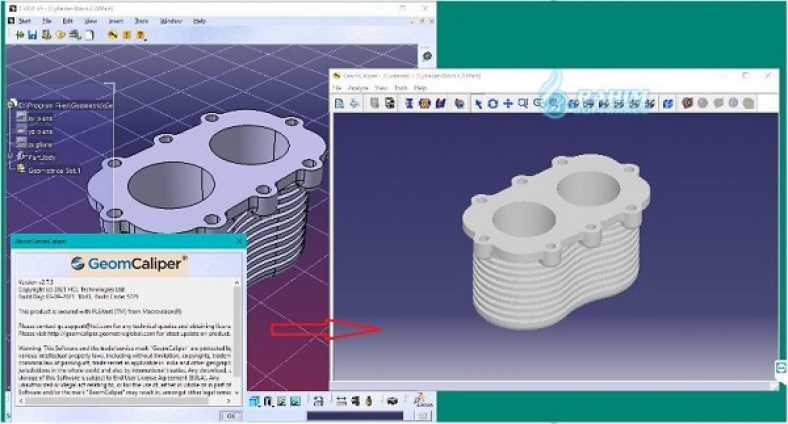Click the About dialog scroll-up arrow

pyautogui.click(x=237, y=283)
